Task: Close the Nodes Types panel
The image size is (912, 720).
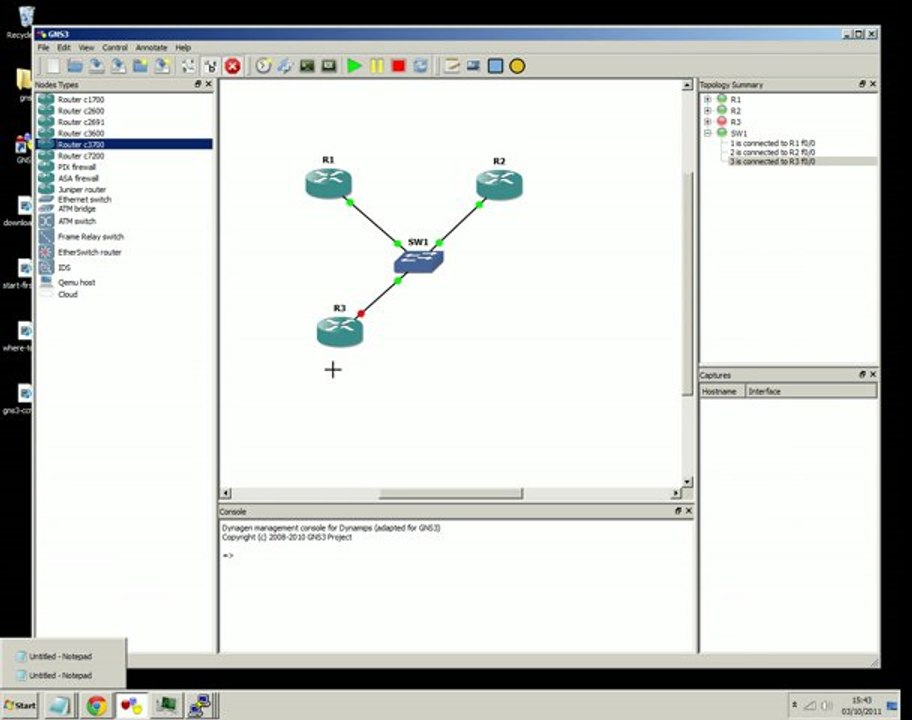Action: (209, 84)
